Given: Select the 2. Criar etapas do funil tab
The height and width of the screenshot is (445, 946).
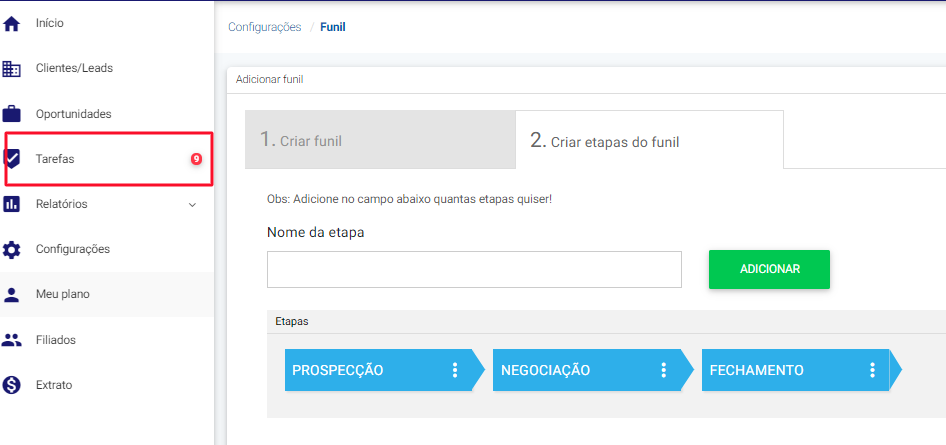Looking at the screenshot, I should pos(650,140).
